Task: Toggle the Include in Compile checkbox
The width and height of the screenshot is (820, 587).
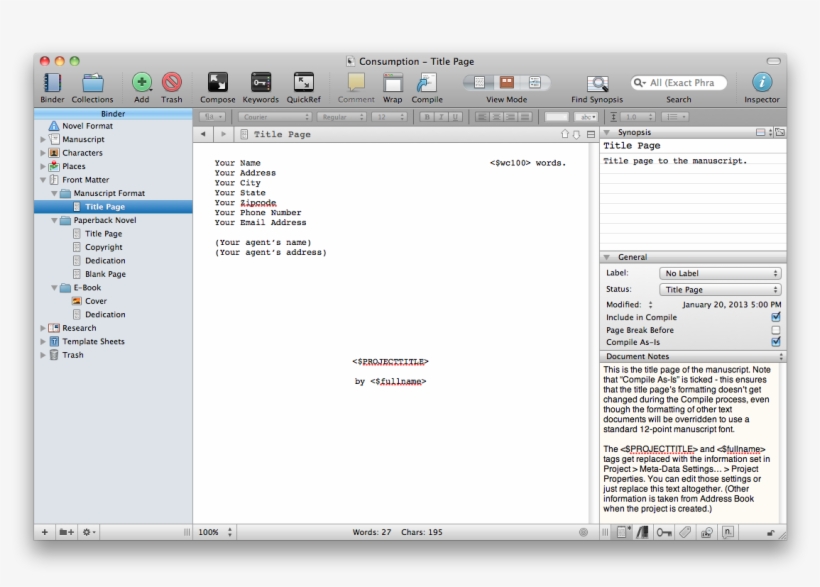Action: pyautogui.click(x=776, y=317)
